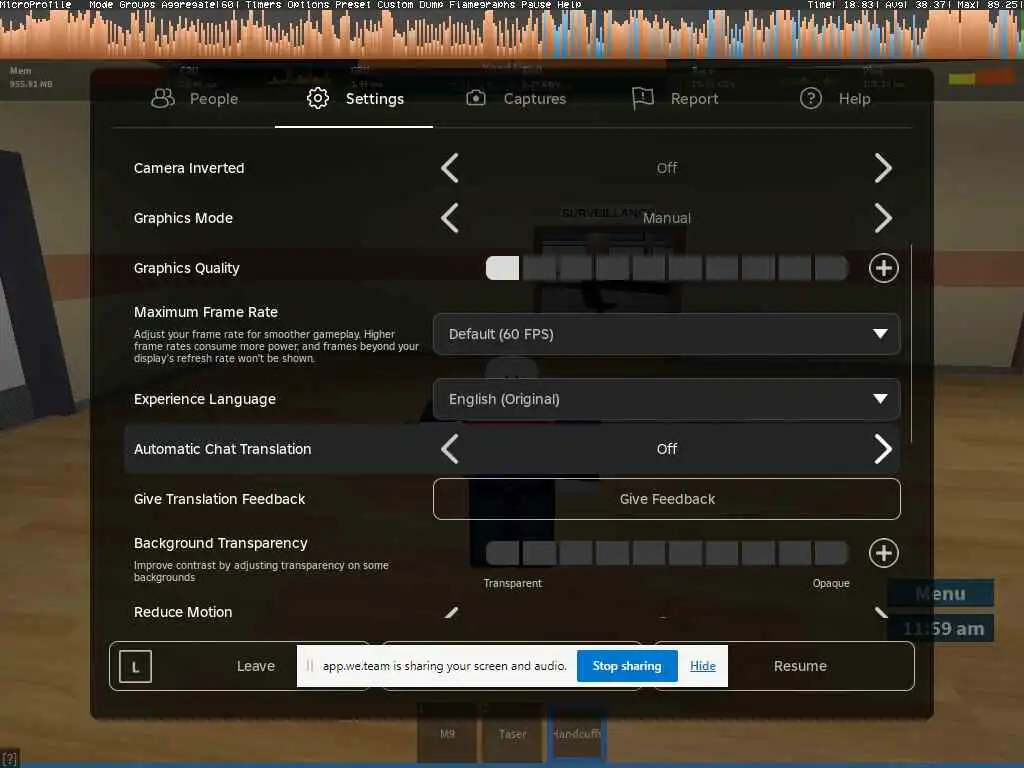Adjust the Background Transparency slider
Image resolution: width=1024 pixels, height=768 pixels.
(x=667, y=553)
